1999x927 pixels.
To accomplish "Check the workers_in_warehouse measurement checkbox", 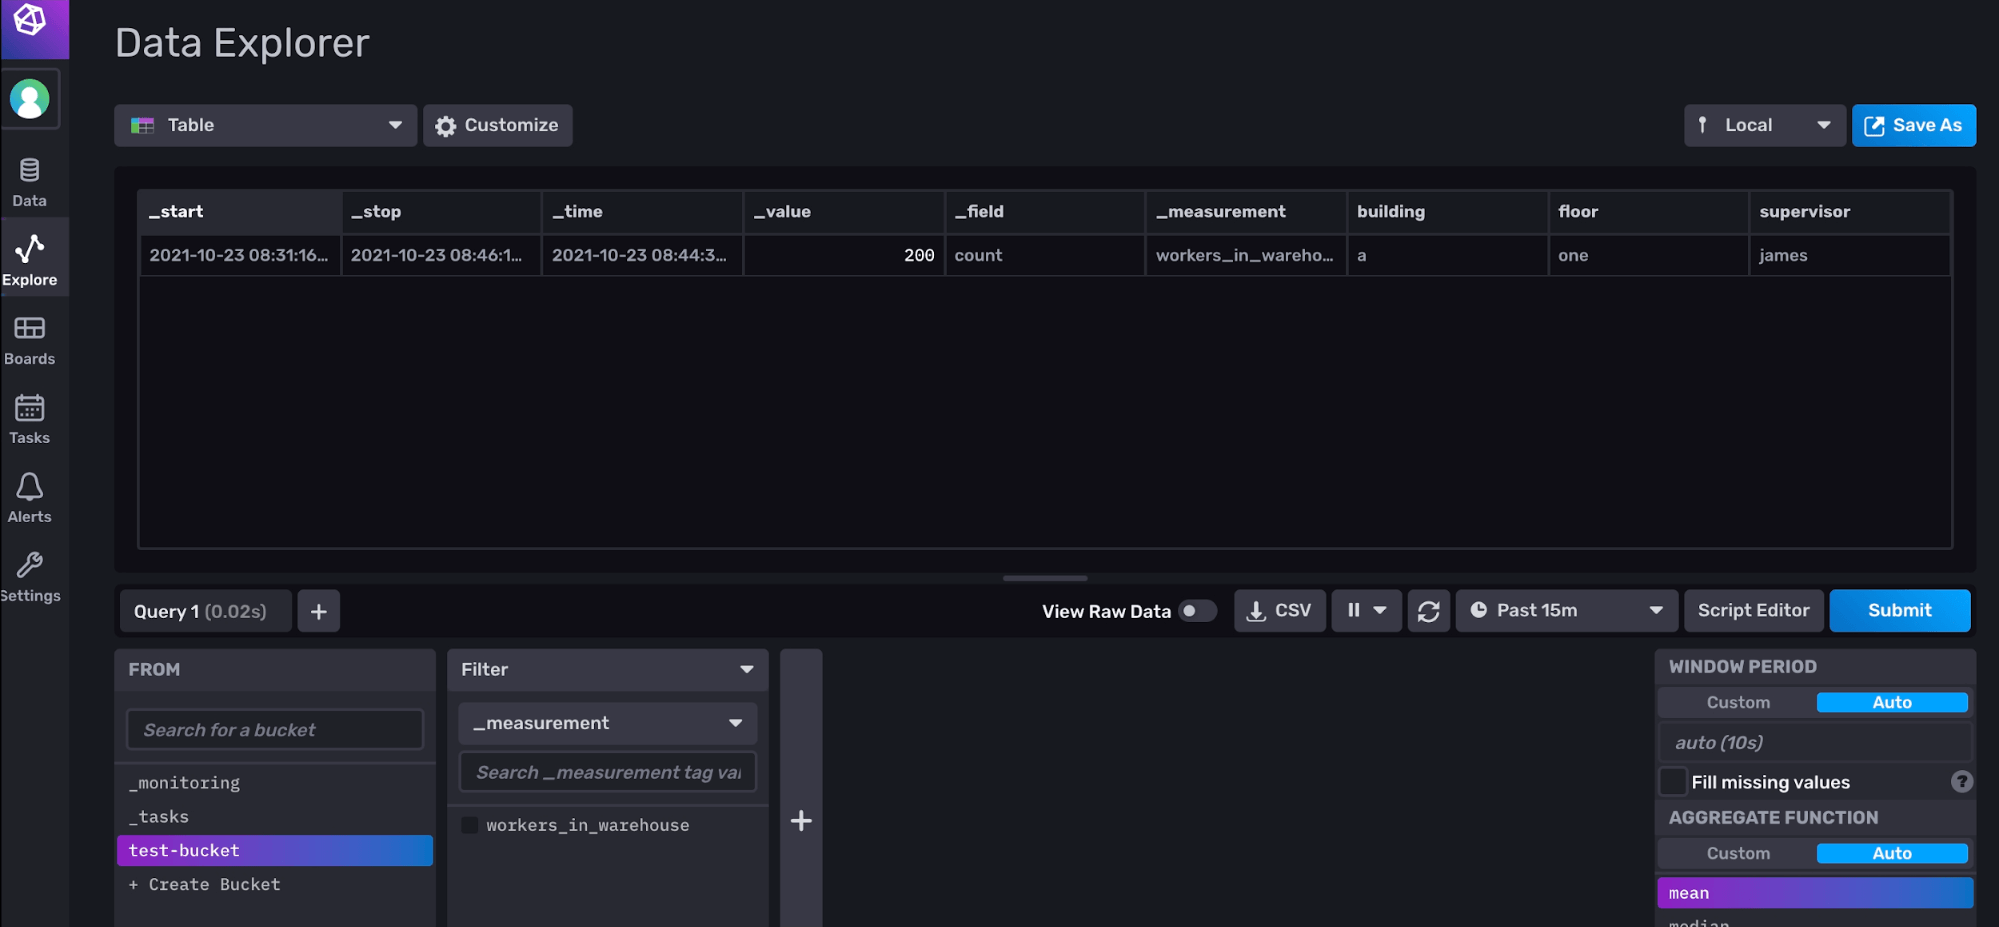I will point(469,824).
